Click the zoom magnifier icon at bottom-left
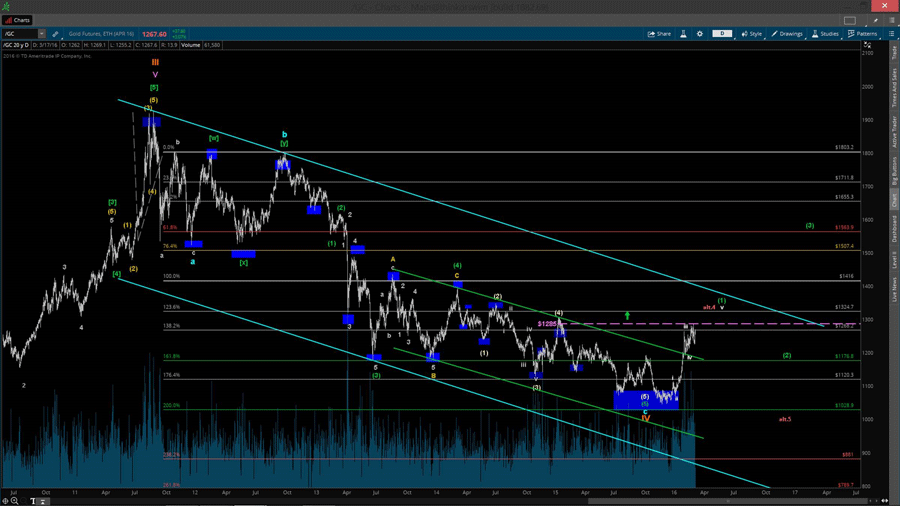 (15, 501)
